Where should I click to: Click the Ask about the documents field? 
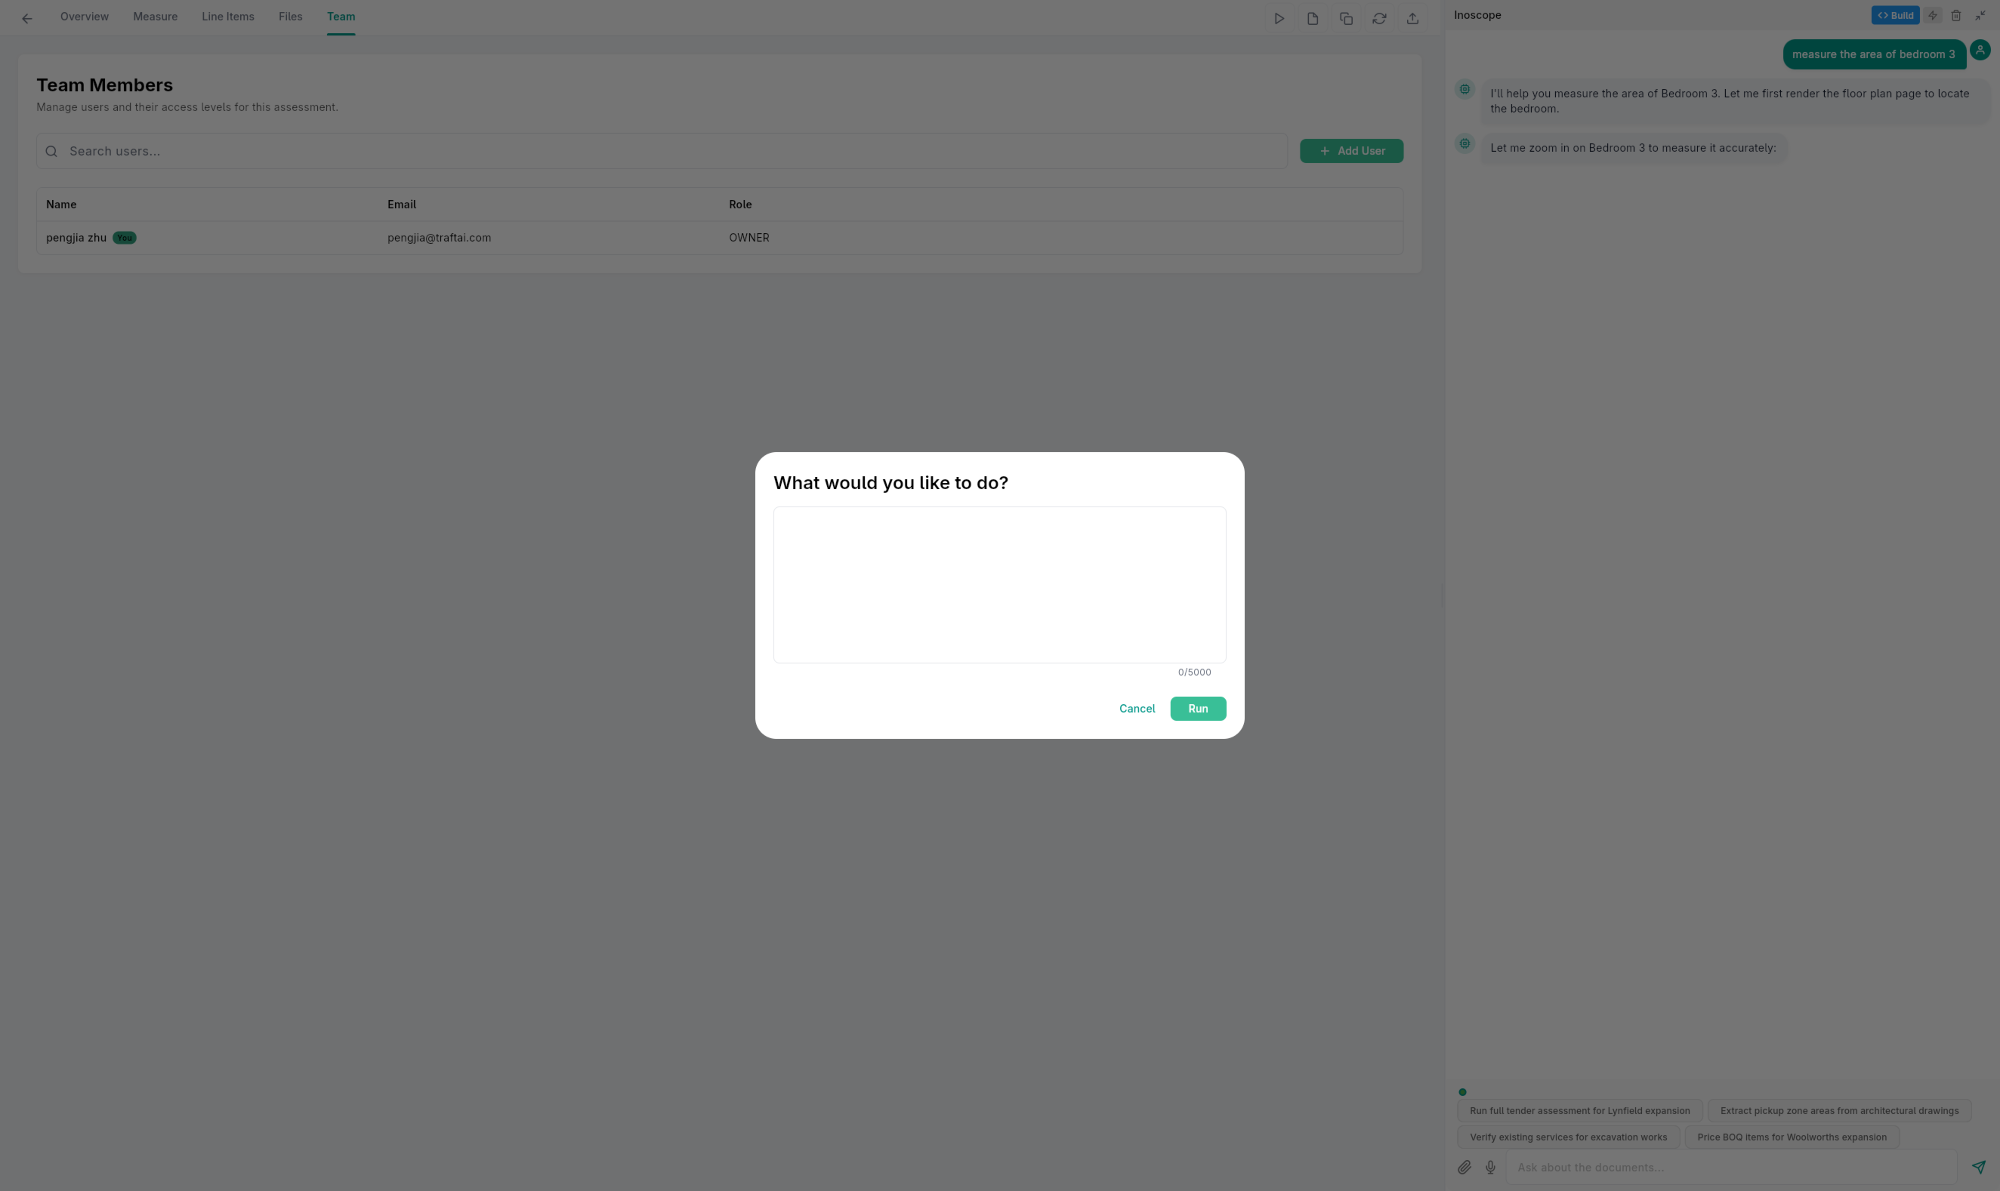coord(1700,1167)
